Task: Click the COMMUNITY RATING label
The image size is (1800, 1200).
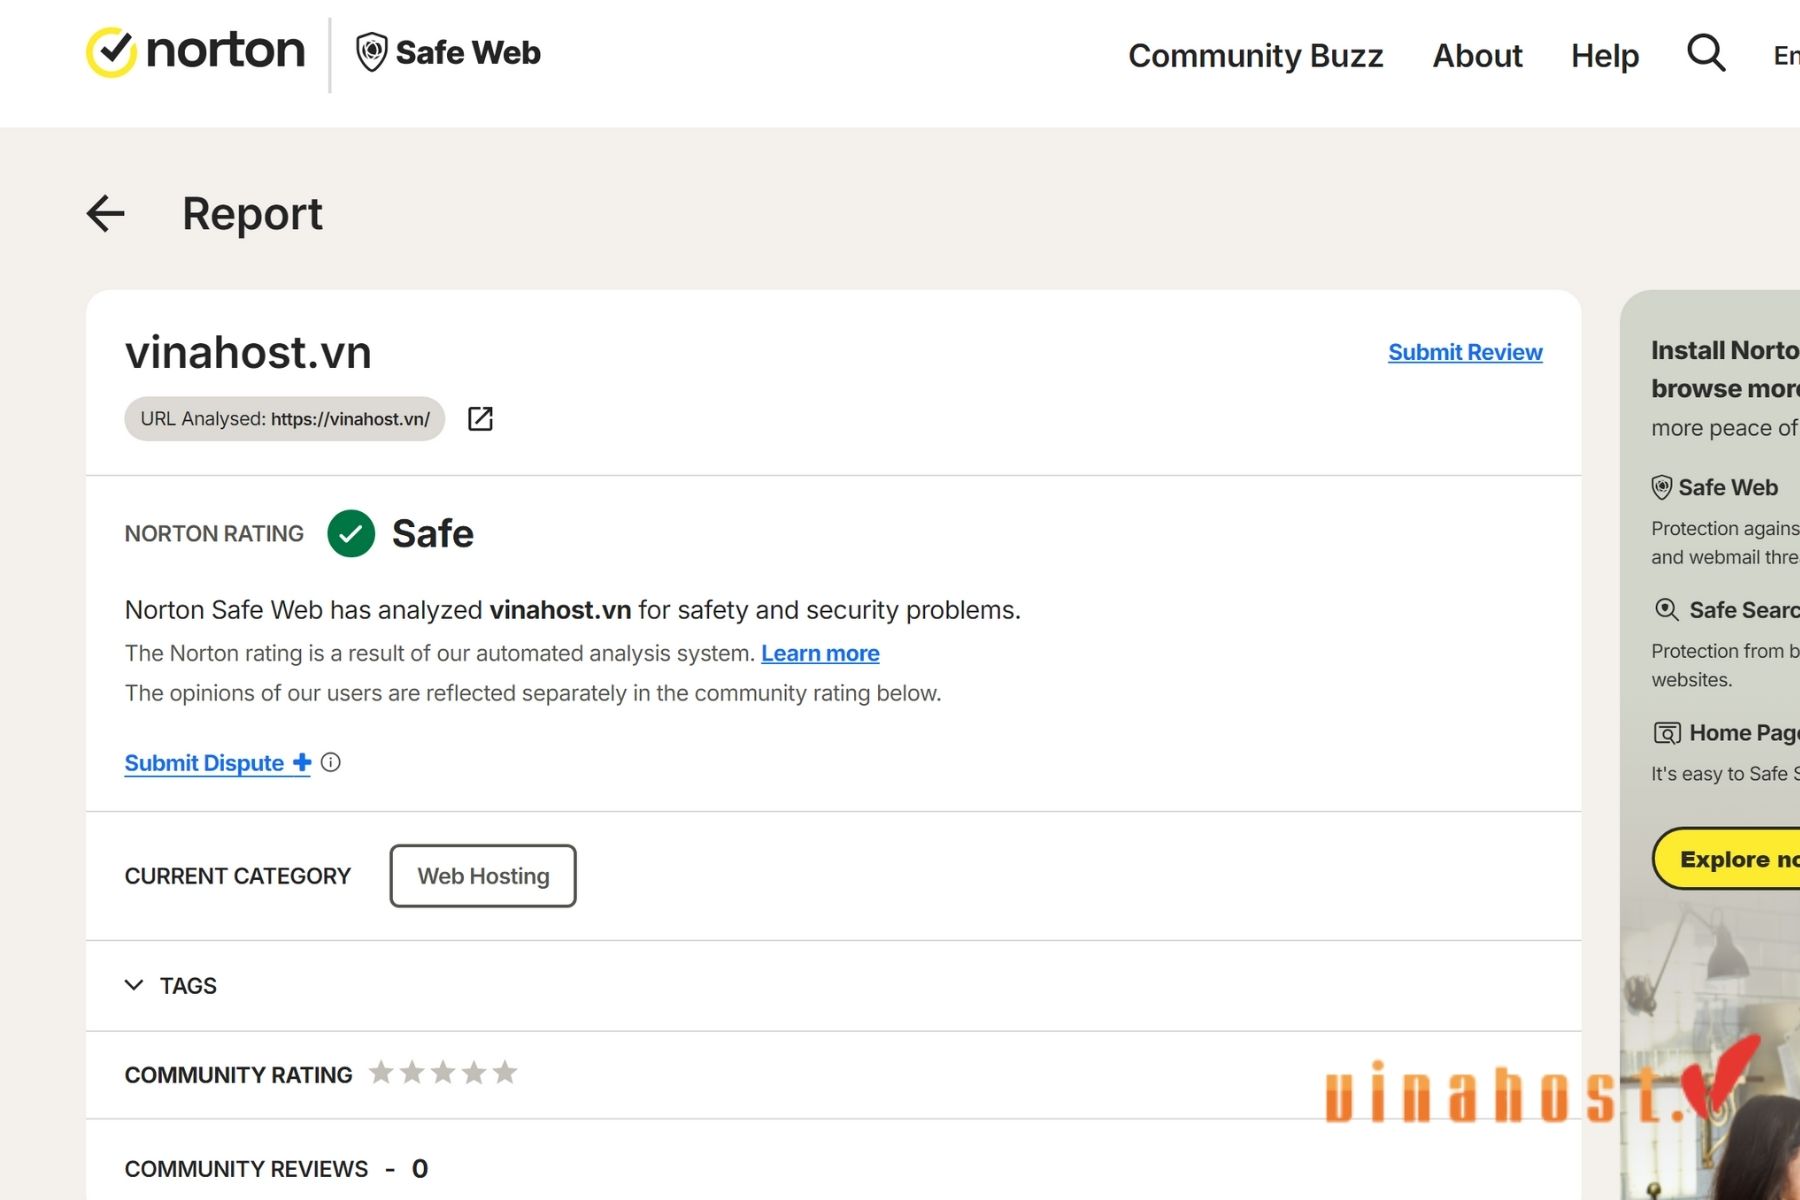Action: [238, 1075]
